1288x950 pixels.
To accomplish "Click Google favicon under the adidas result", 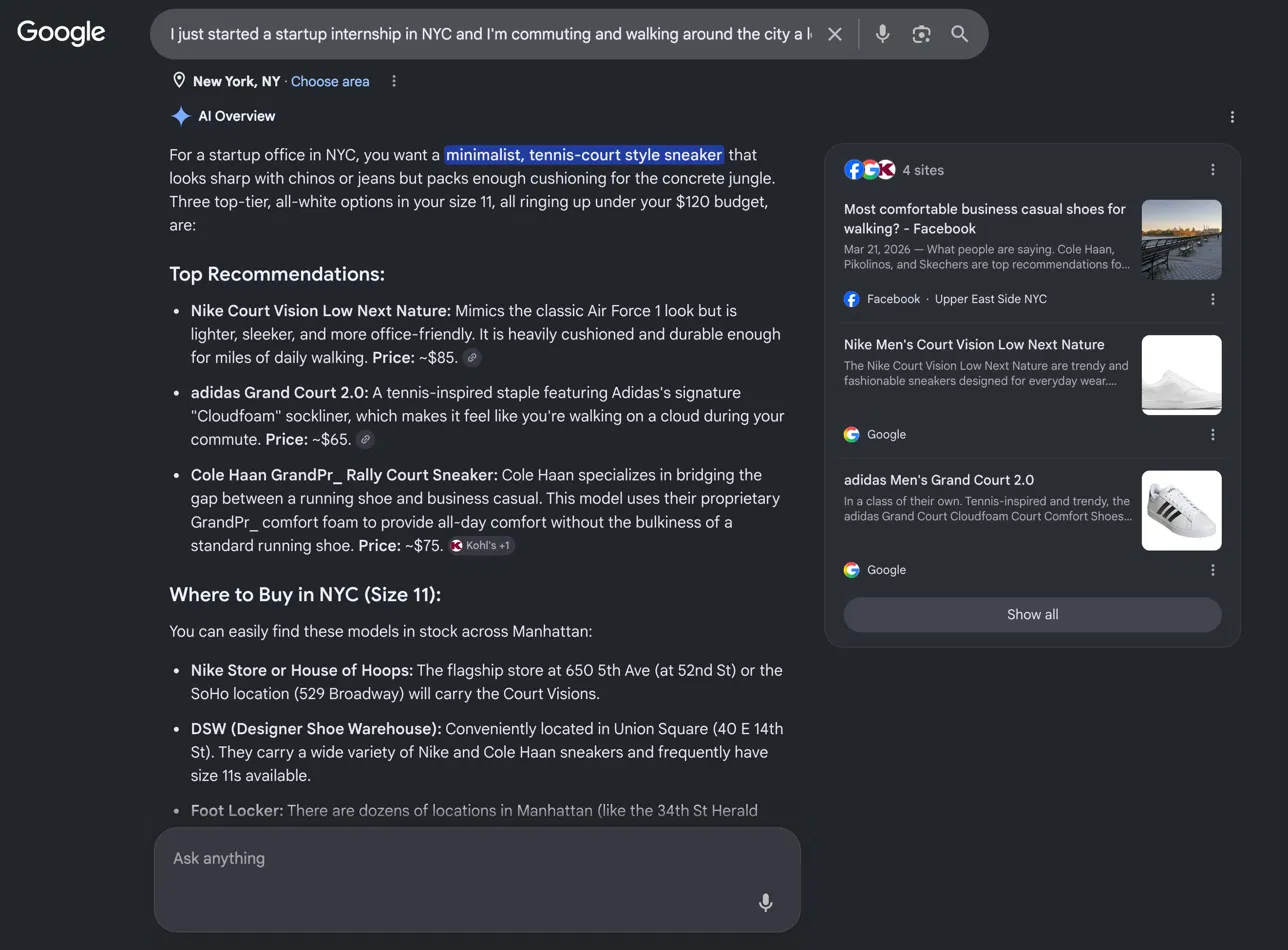I will tap(852, 570).
